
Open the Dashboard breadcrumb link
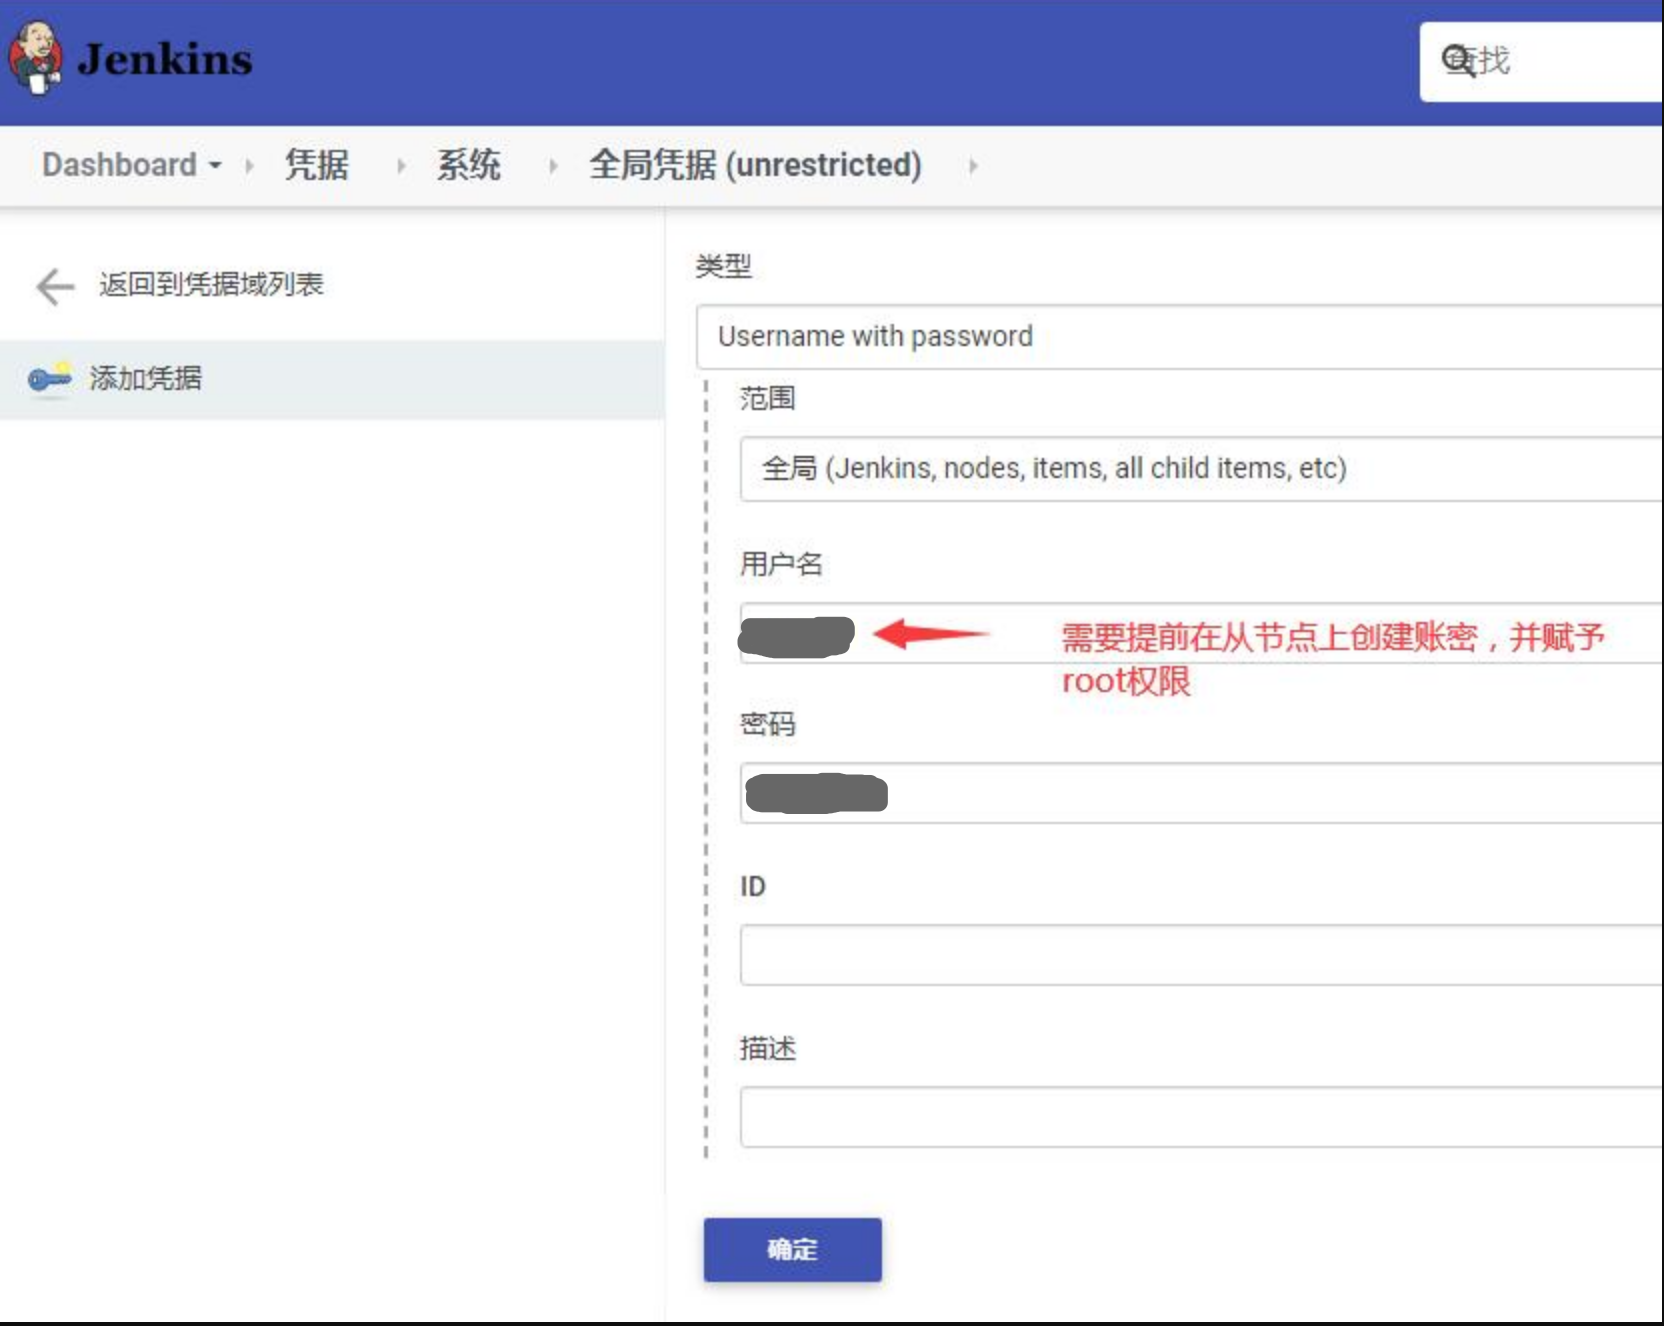[119, 165]
